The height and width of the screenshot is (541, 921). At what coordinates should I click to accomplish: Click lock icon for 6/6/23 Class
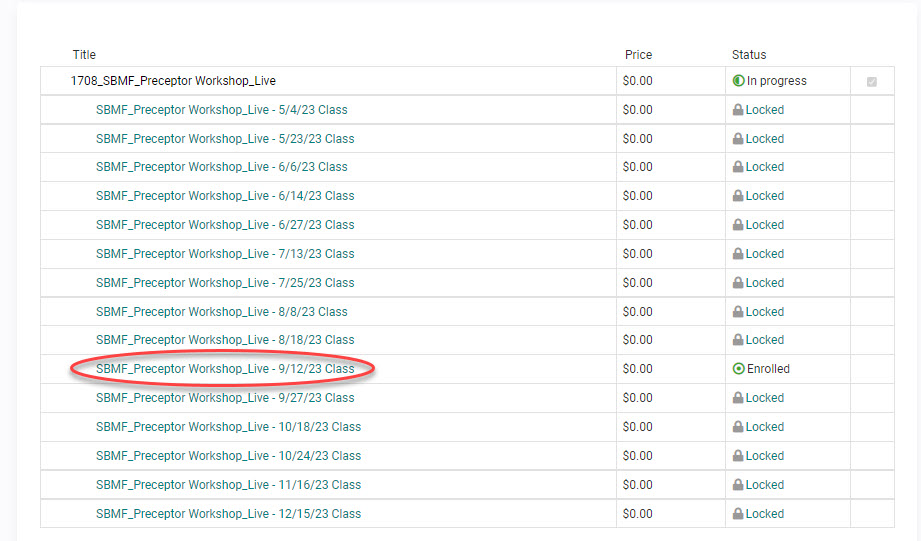pos(739,167)
